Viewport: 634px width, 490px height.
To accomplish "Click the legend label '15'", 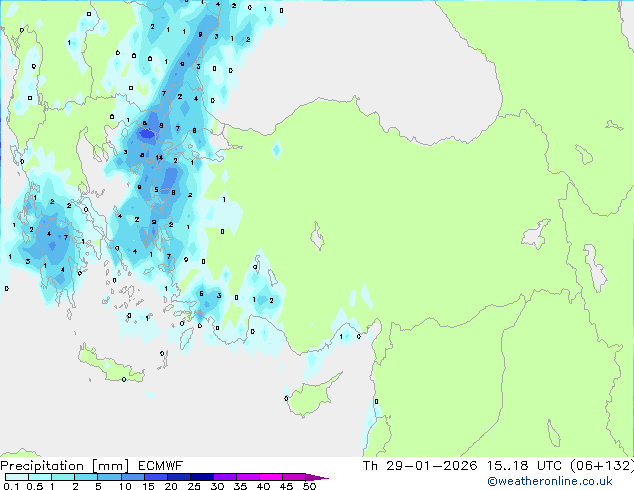I will pos(148,486).
